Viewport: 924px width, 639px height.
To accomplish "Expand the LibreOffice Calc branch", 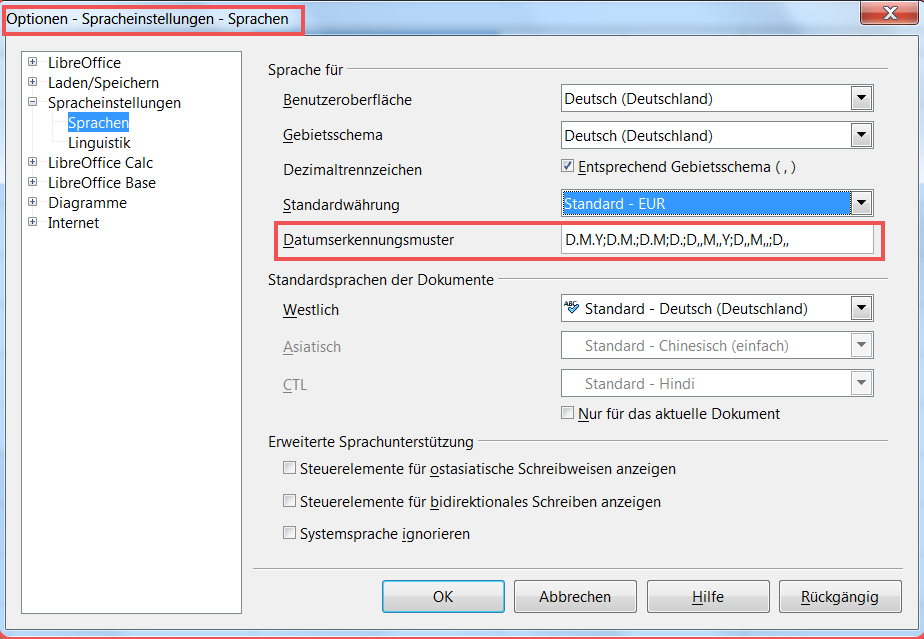I will coord(32,162).
